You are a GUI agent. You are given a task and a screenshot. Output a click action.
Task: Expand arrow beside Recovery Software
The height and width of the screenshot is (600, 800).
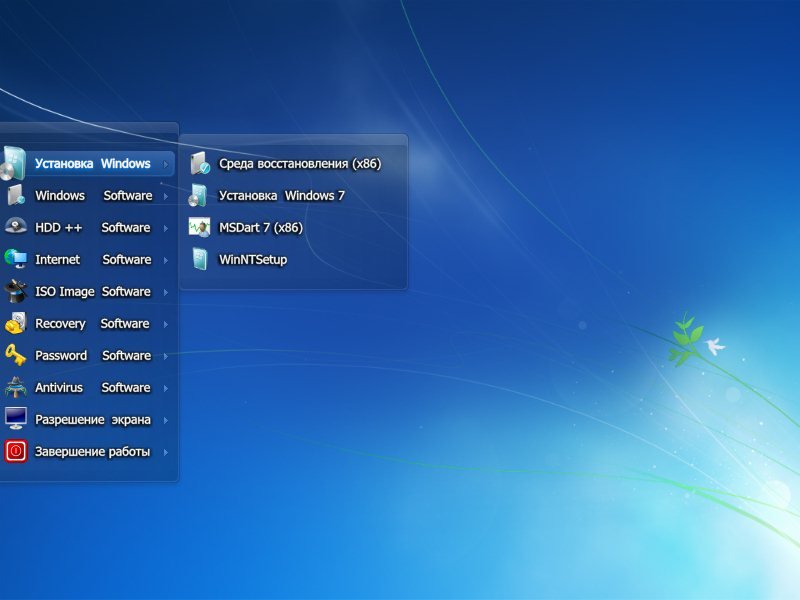tap(166, 324)
